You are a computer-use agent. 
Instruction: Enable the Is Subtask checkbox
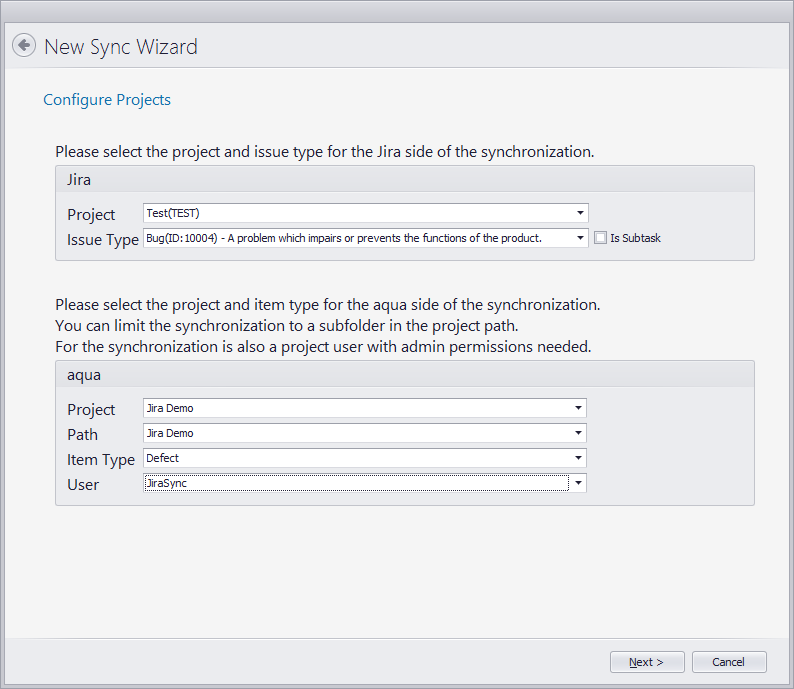coord(600,238)
